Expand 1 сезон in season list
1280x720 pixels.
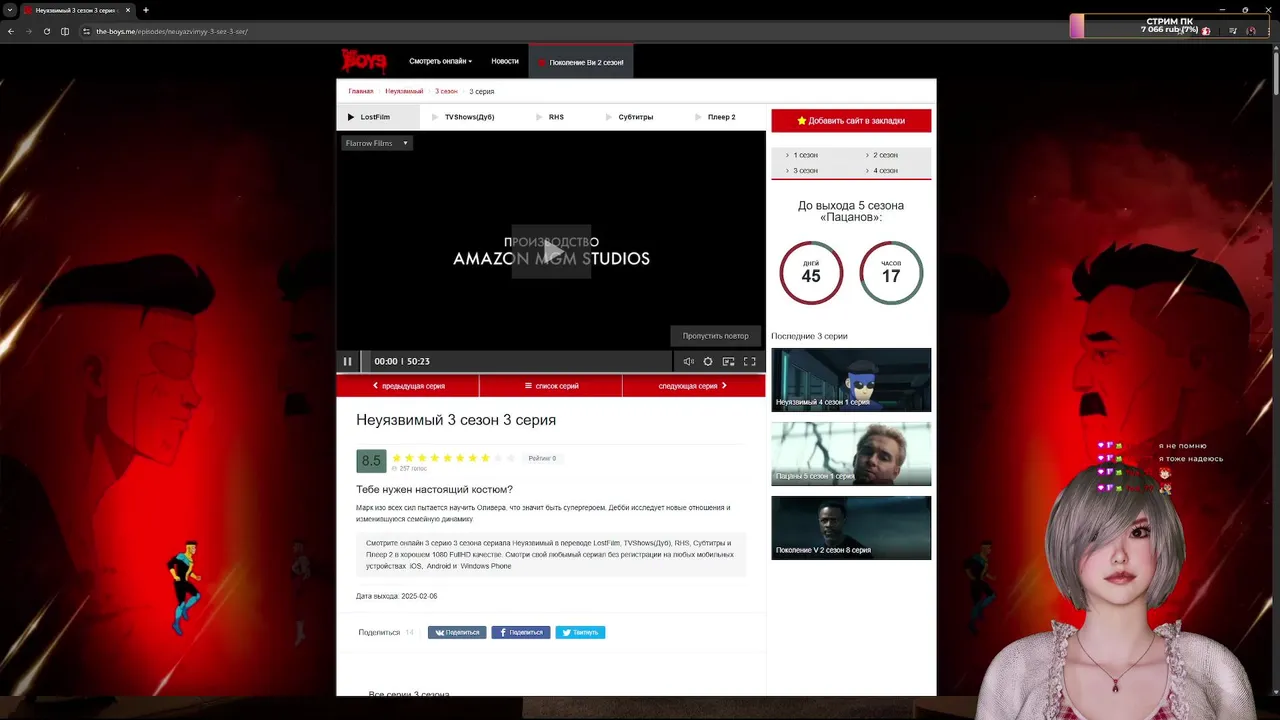[x=805, y=155]
